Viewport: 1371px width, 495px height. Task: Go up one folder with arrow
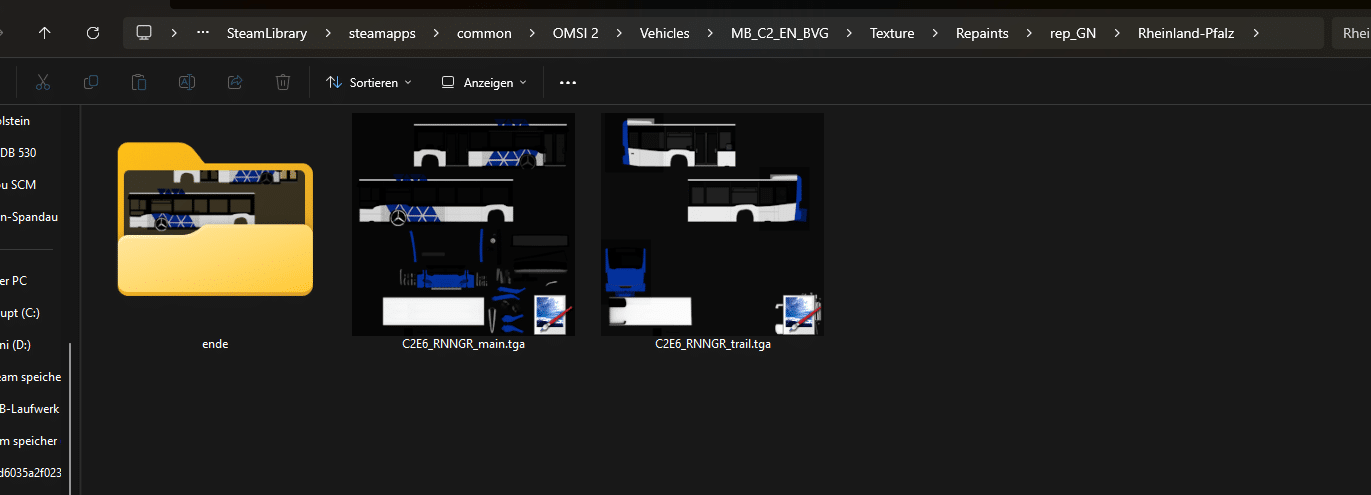tap(45, 33)
